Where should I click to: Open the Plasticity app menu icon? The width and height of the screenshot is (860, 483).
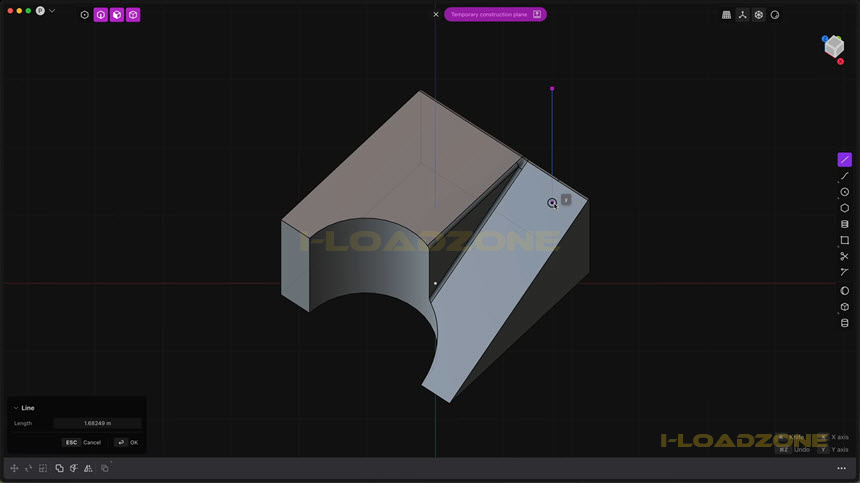[x=40, y=10]
